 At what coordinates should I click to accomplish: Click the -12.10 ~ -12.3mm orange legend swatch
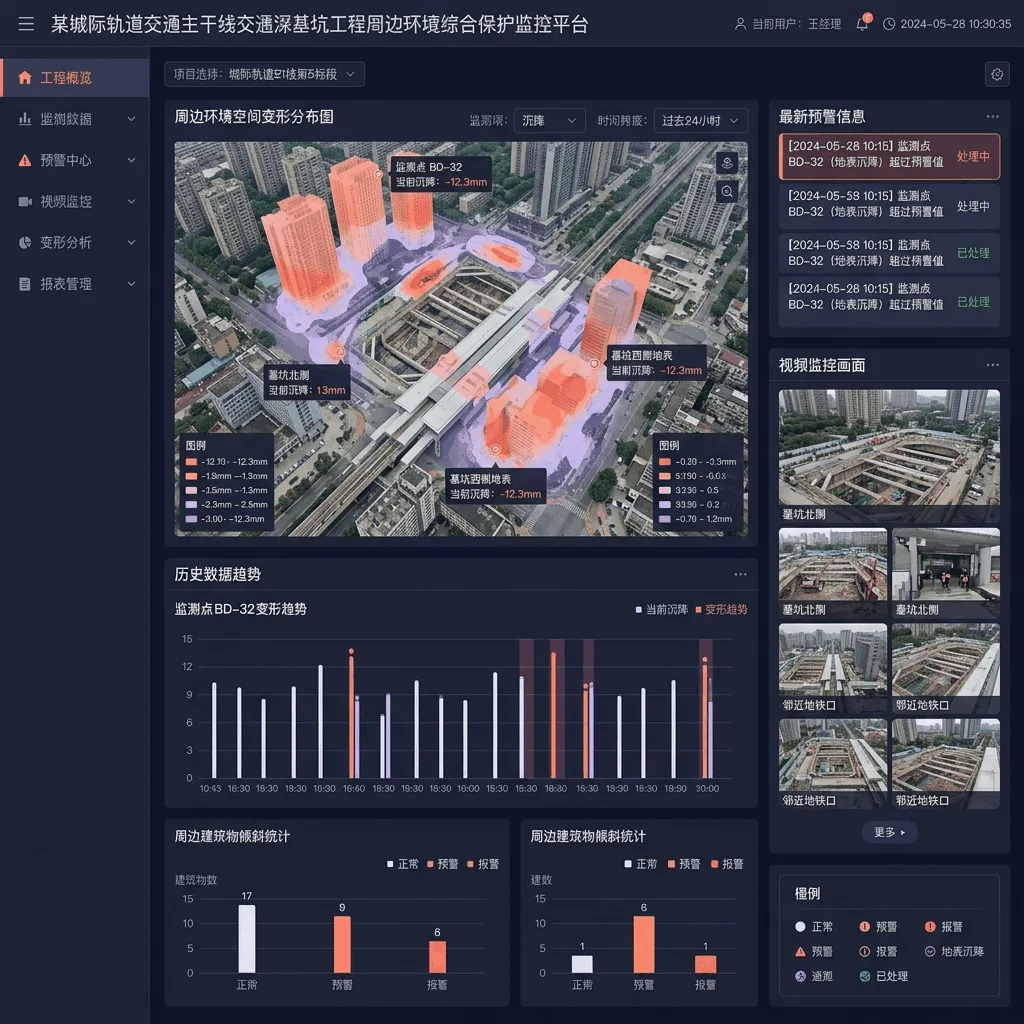191,462
